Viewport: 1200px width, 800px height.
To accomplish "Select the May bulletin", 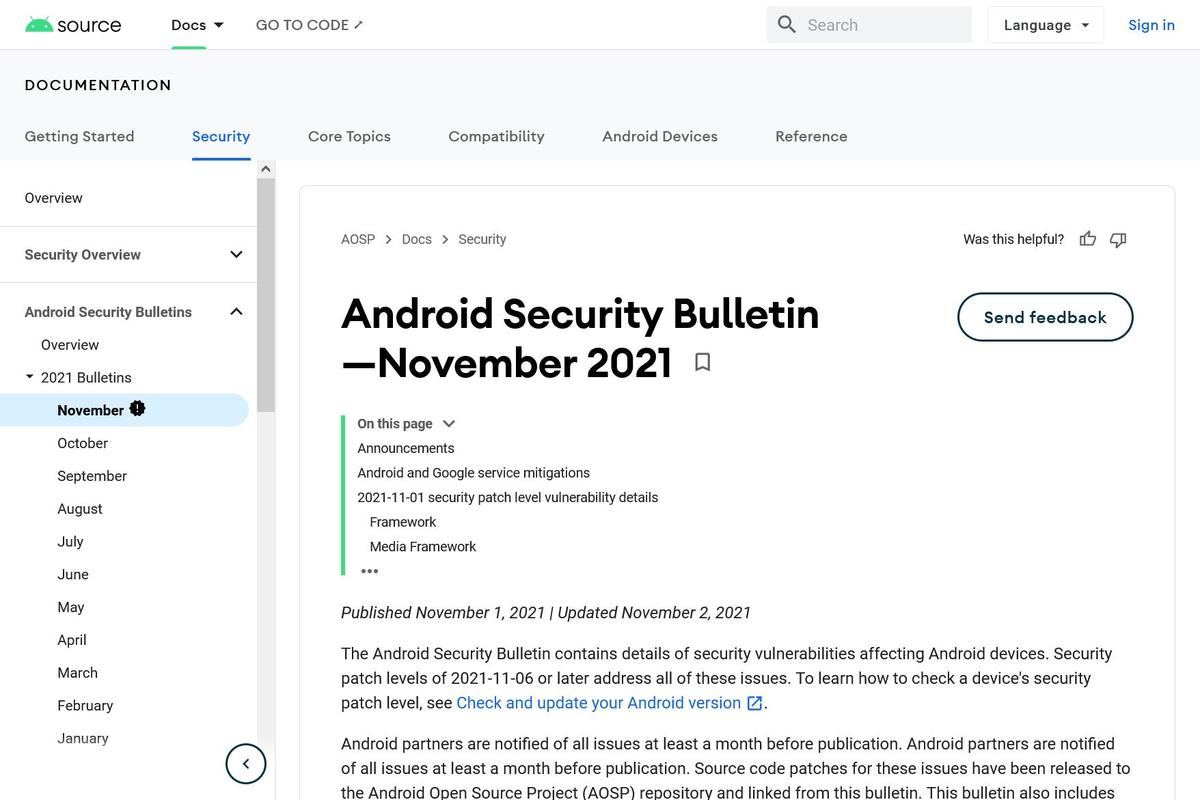I will click(x=71, y=607).
